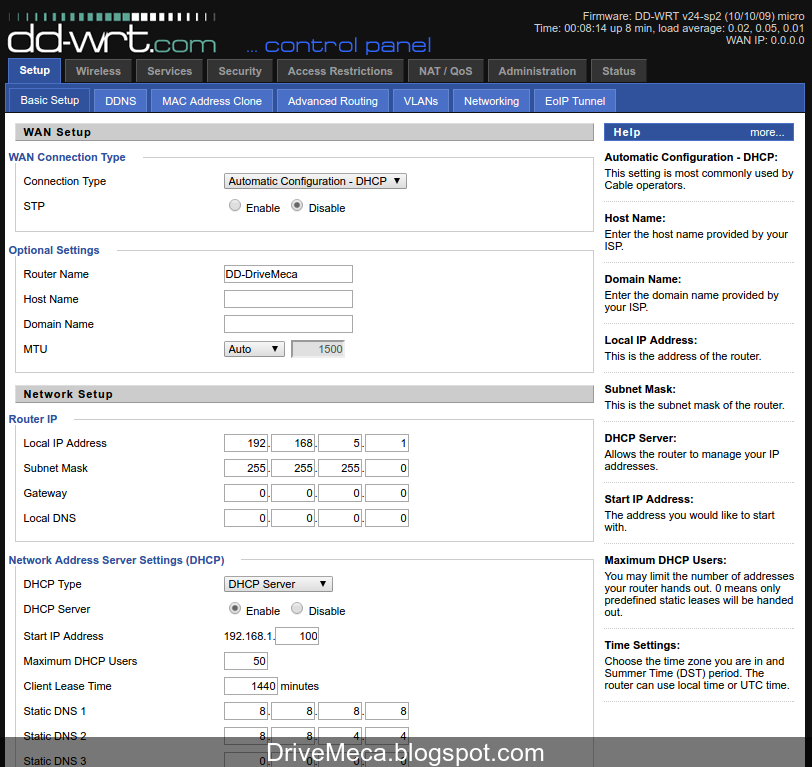
Task: Click Subnet Mask second octet field
Action: pyautogui.click(x=293, y=468)
